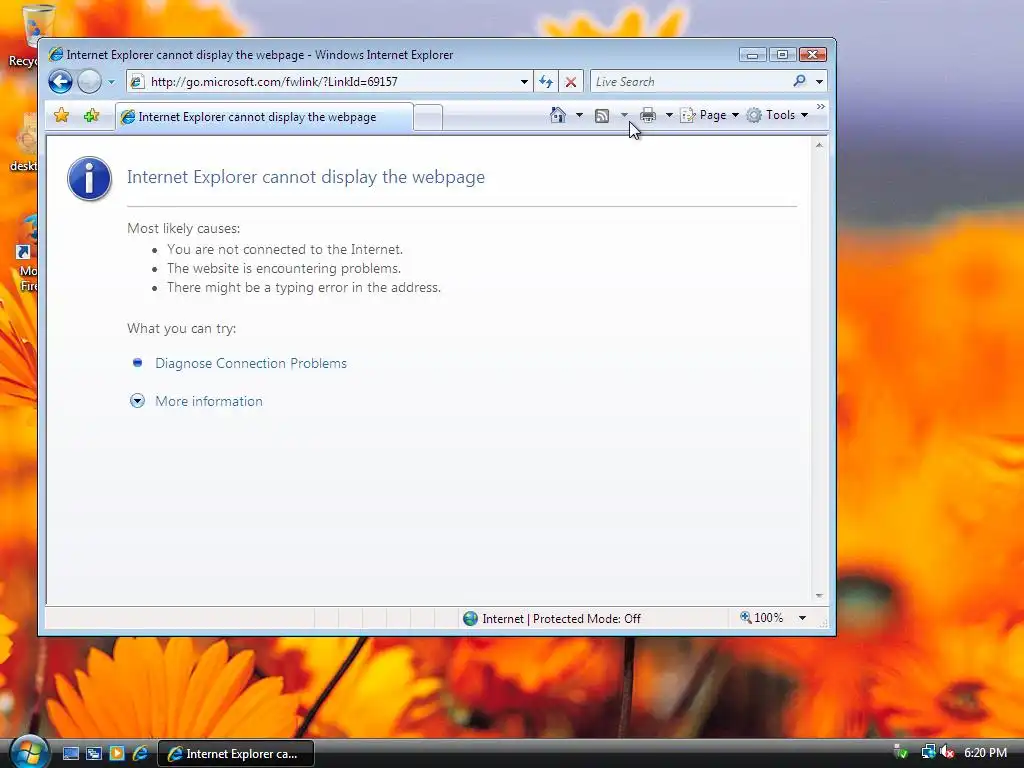Click into the address bar URL field
1024x768 pixels.
click(330, 82)
